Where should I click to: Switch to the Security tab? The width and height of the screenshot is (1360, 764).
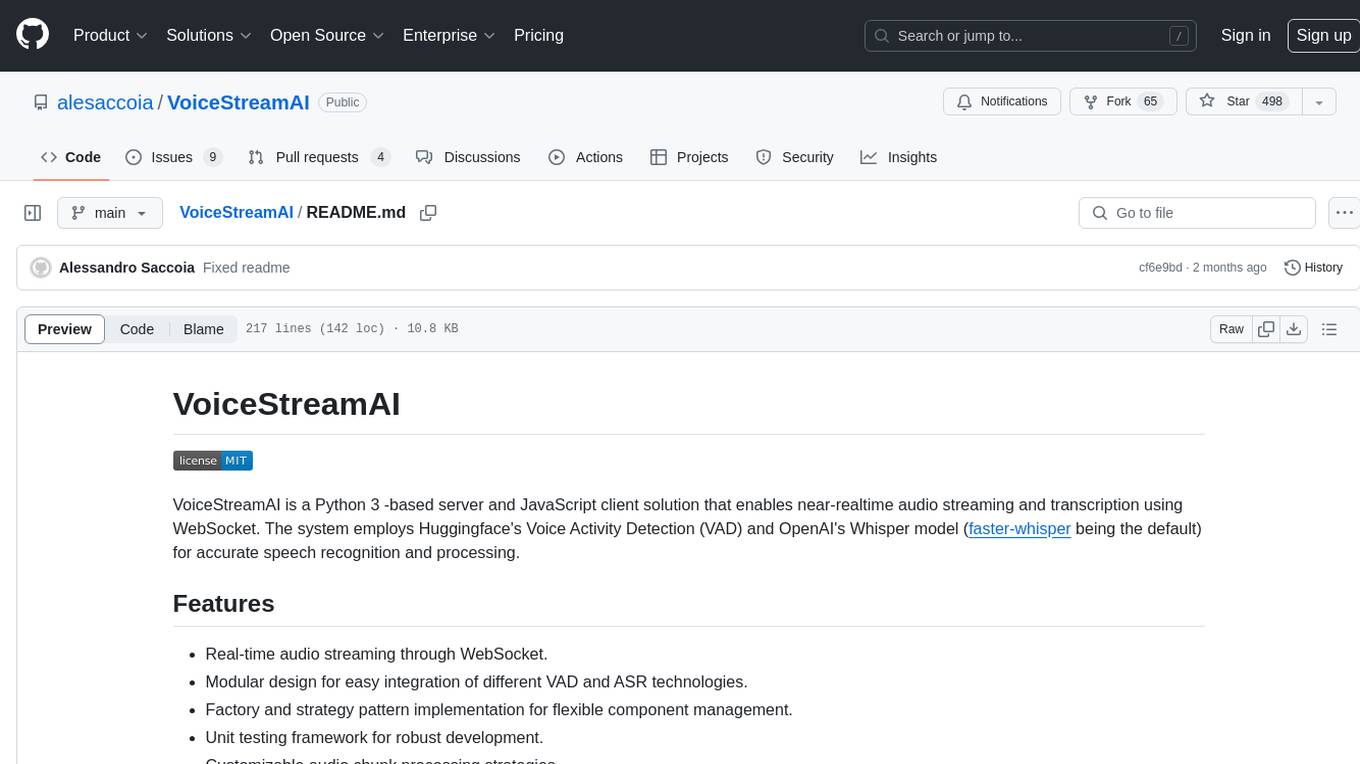pos(795,157)
